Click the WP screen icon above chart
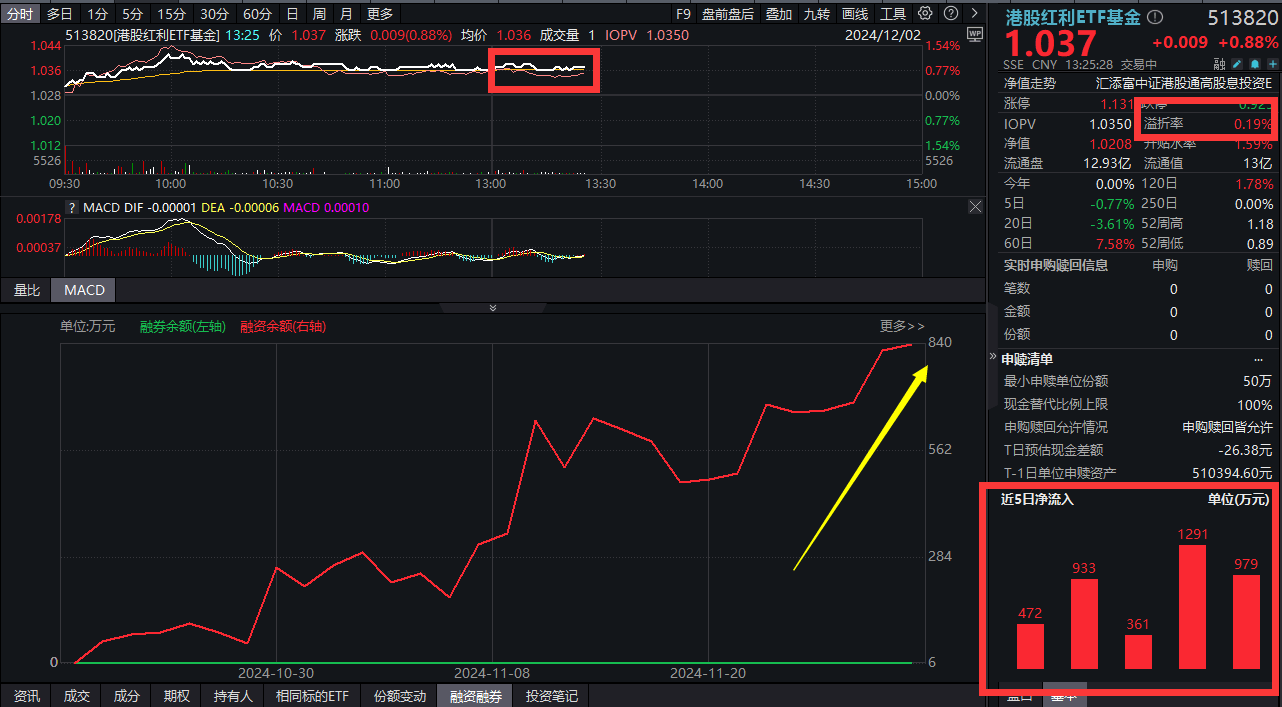Screen dimensions: 1282x707 975,34
